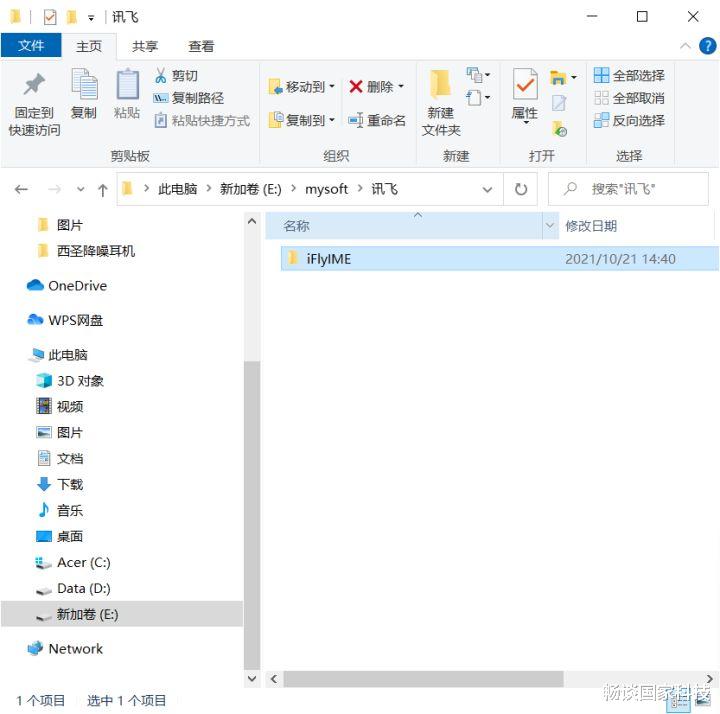Sort by the 名称 column header

coord(404,225)
